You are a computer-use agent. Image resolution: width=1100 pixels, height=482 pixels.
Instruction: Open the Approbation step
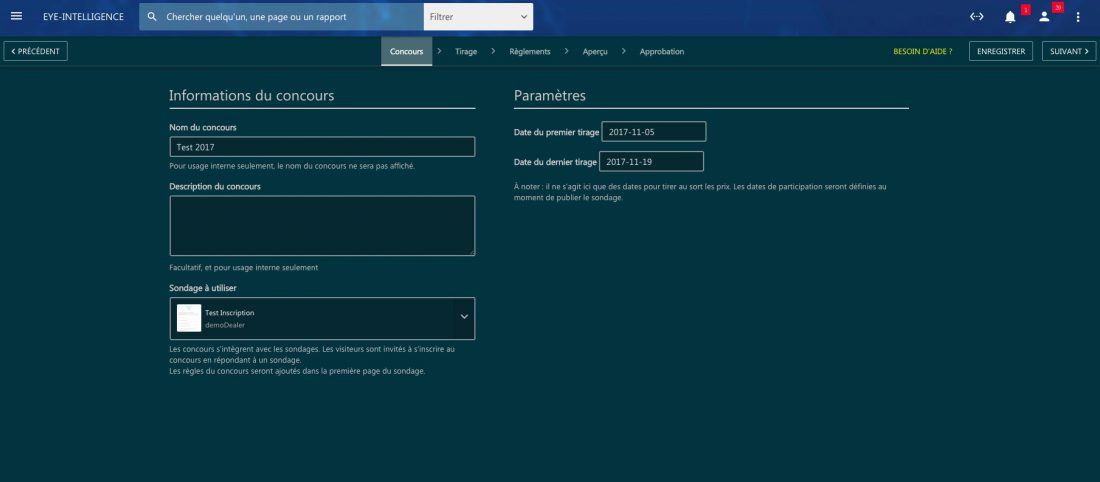[661, 51]
